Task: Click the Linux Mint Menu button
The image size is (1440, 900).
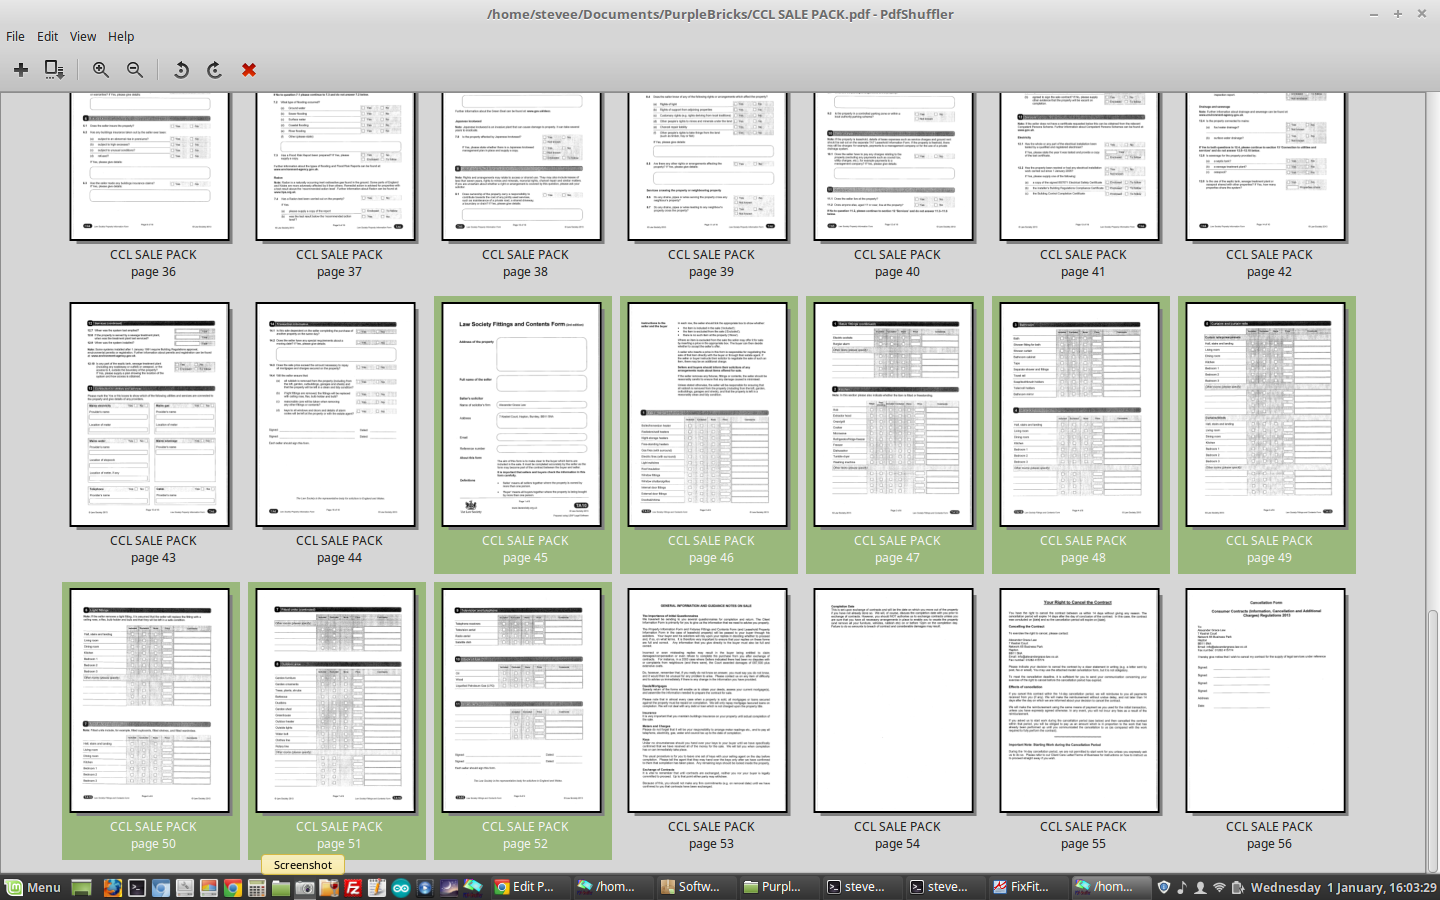Action: tap(33, 887)
